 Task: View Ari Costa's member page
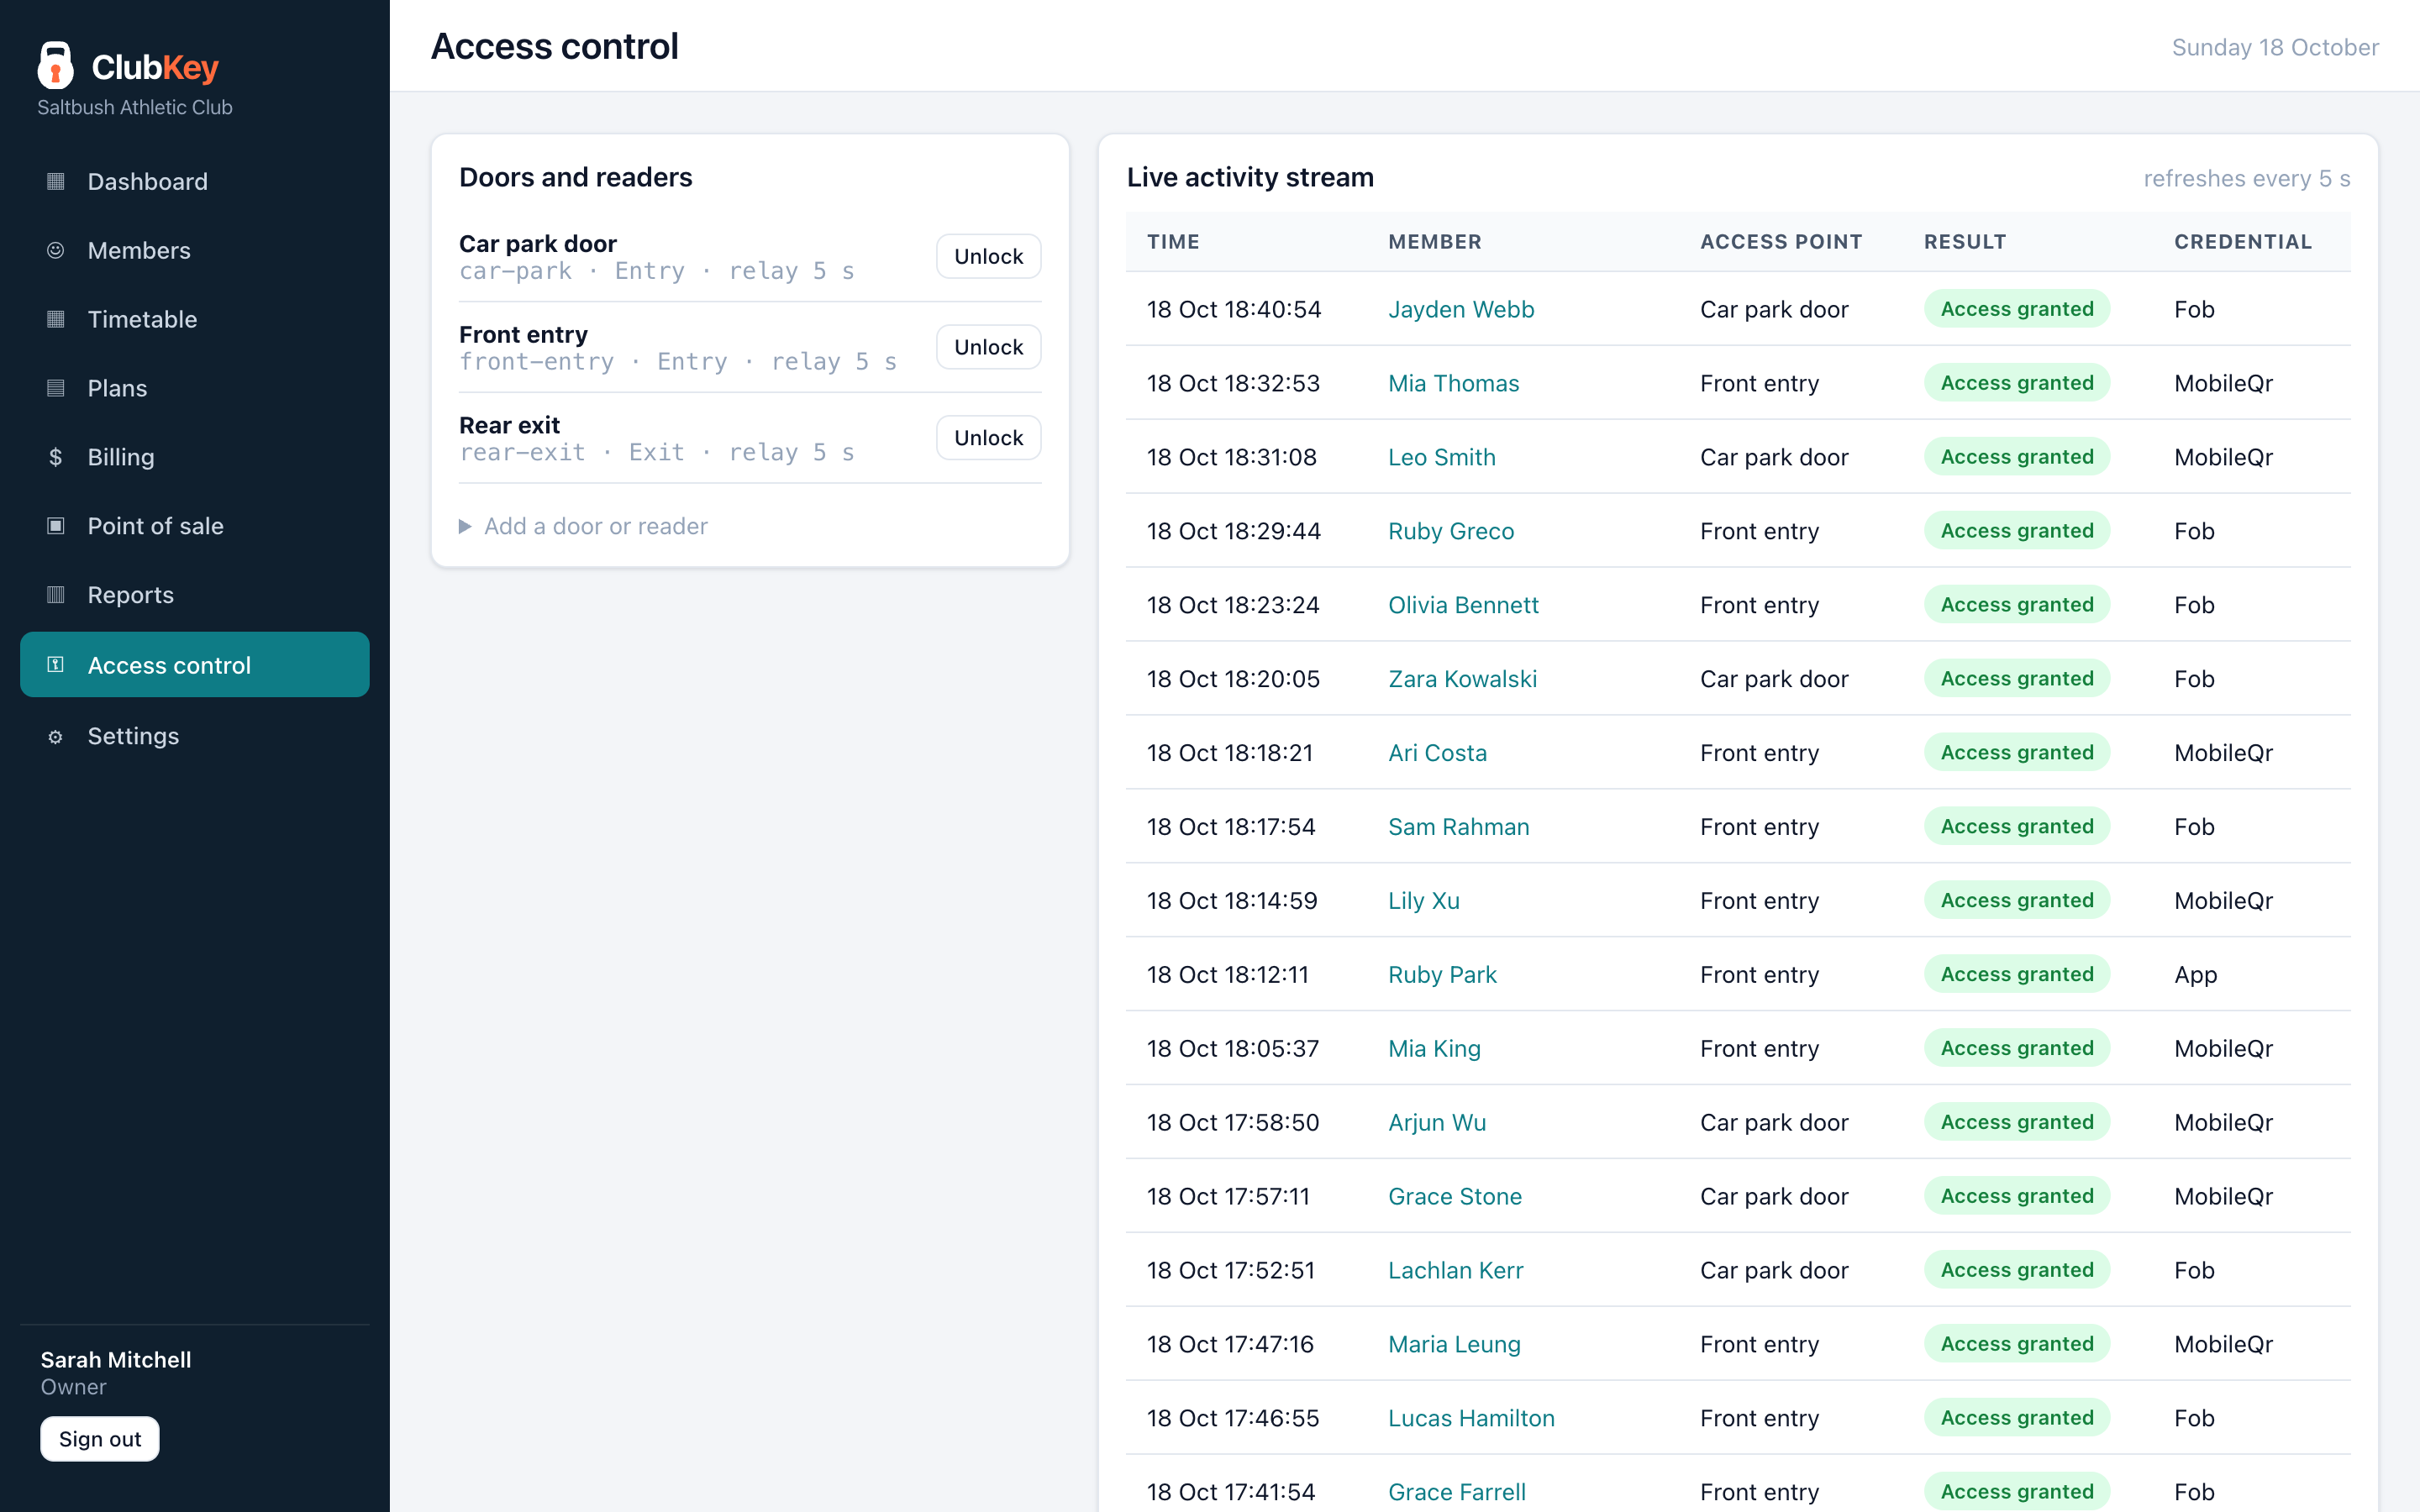point(1437,753)
